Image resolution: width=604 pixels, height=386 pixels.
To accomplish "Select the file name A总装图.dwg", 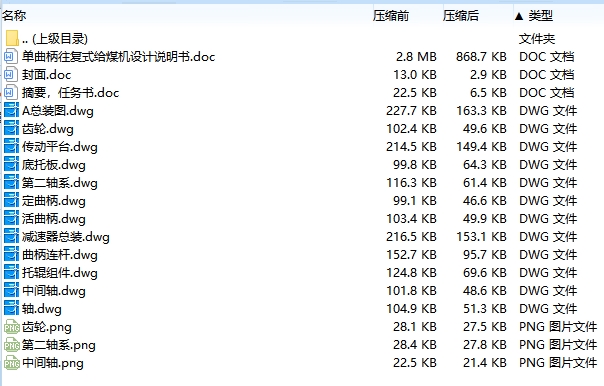I will pyautogui.click(x=58, y=111).
